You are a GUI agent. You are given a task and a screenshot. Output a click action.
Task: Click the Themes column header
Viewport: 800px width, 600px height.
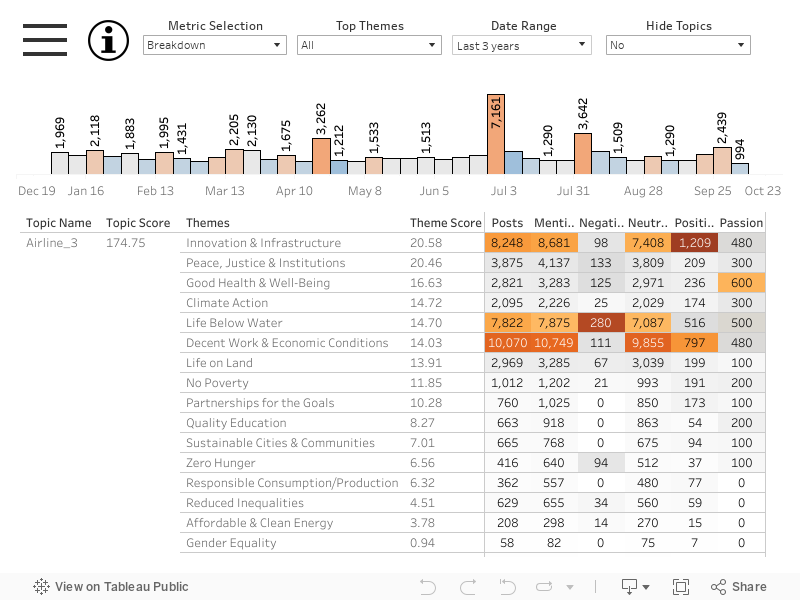pos(208,223)
